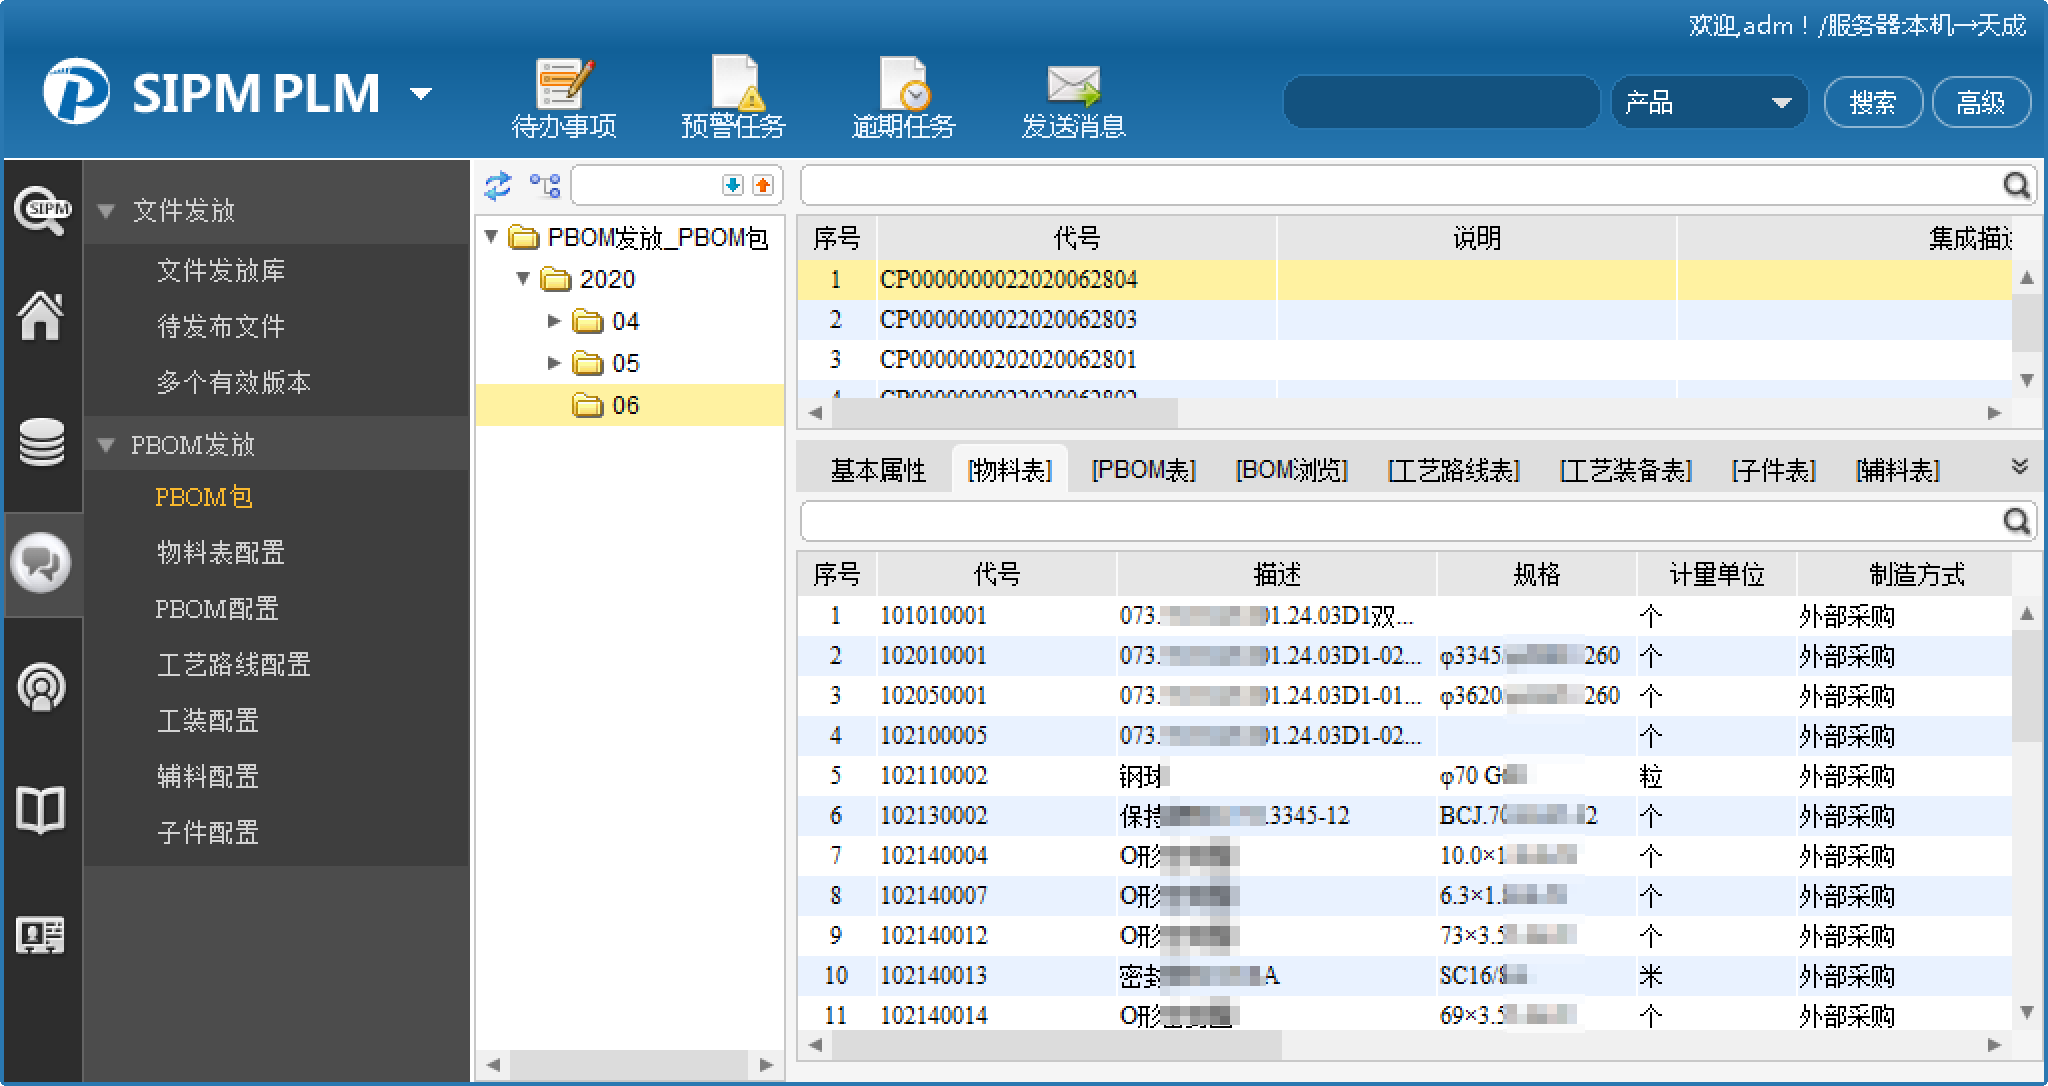The image size is (2048, 1086).
Task: Click the magnifier in upper list search bar
Action: click(2016, 185)
